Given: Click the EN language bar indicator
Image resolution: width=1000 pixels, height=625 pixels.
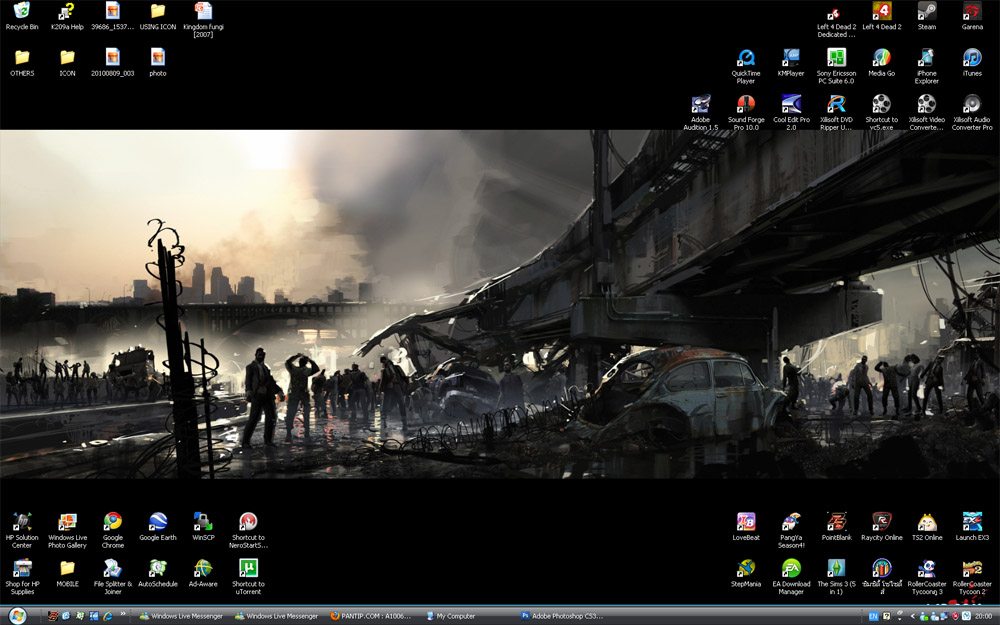Looking at the screenshot, I should [873, 616].
